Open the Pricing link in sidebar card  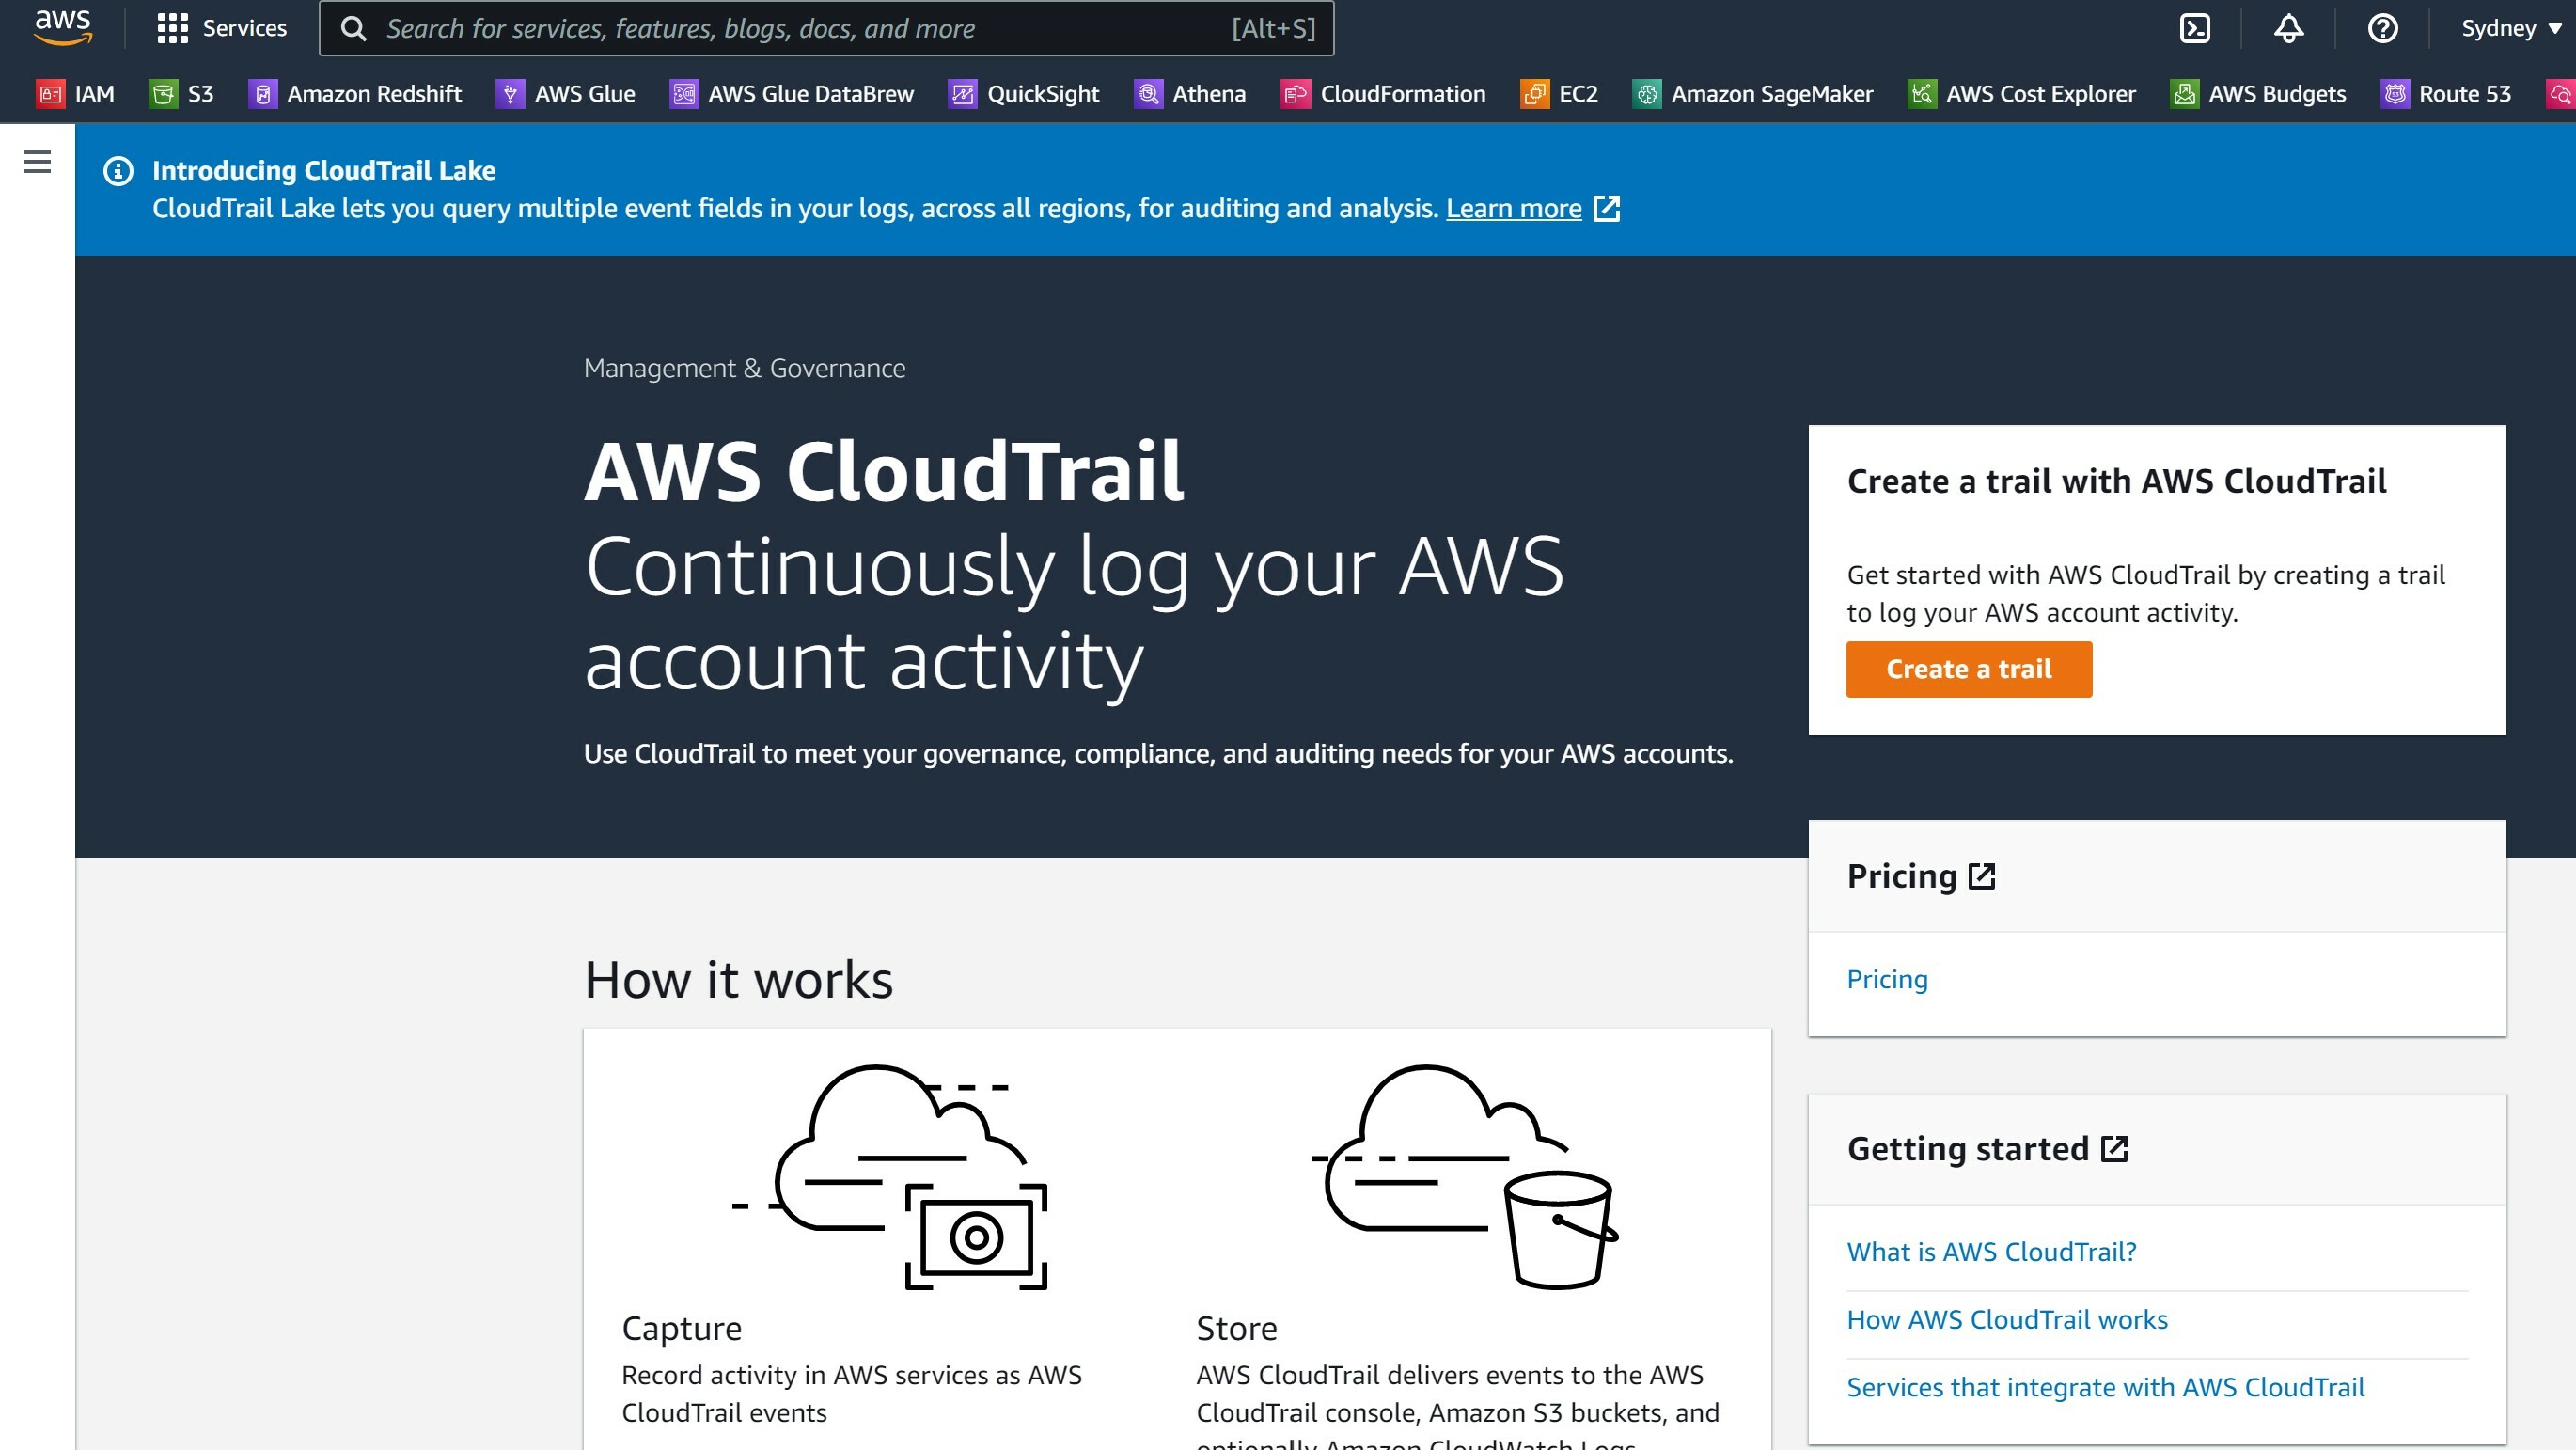pyautogui.click(x=1887, y=979)
